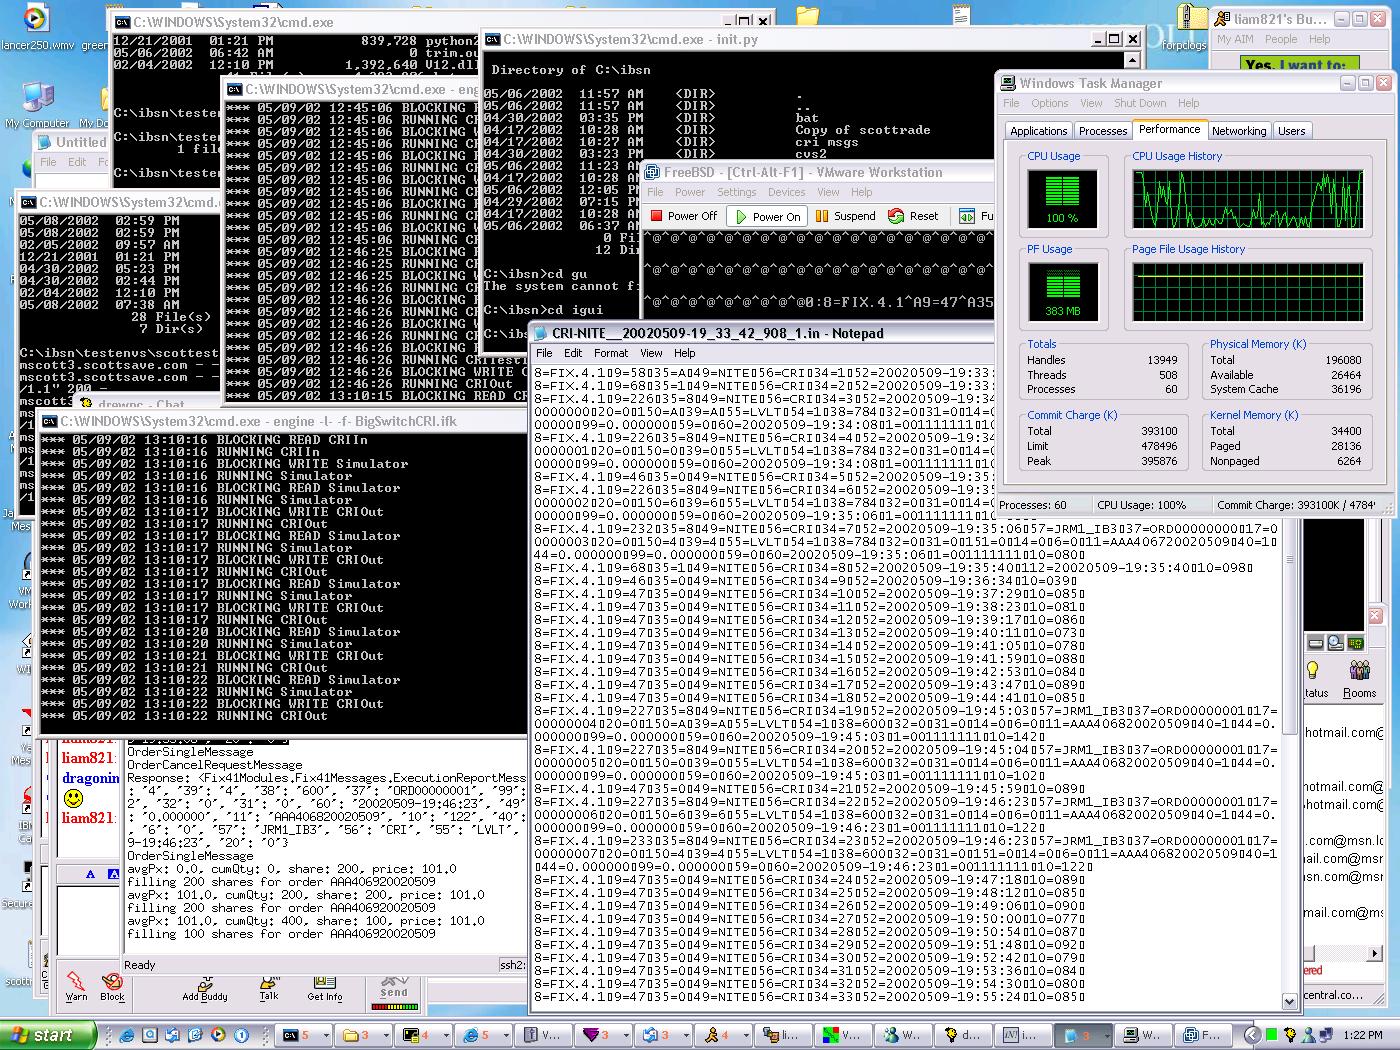Viewport: 1400px width, 1050px height.
Task: Open the Format menu in Notepad
Action: point(610,353)
